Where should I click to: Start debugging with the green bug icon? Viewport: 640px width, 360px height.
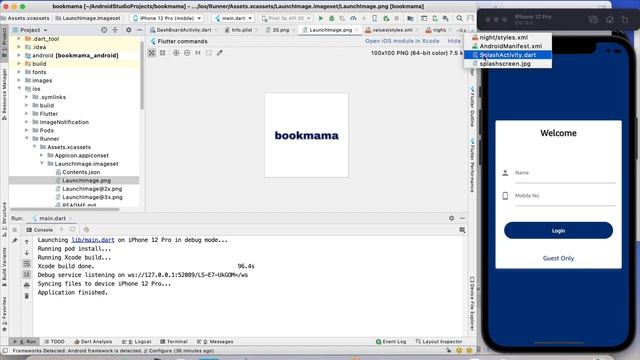click(x=331, y=18)
